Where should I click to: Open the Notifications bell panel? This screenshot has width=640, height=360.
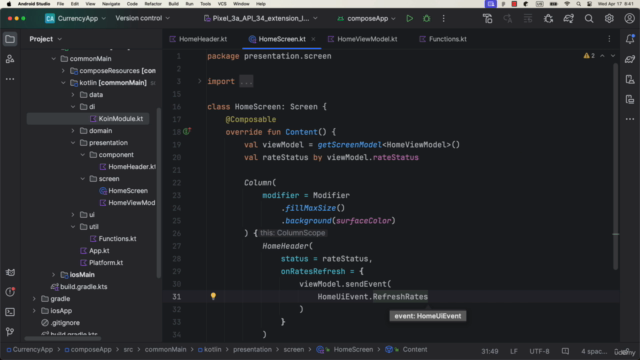point(630,39)
